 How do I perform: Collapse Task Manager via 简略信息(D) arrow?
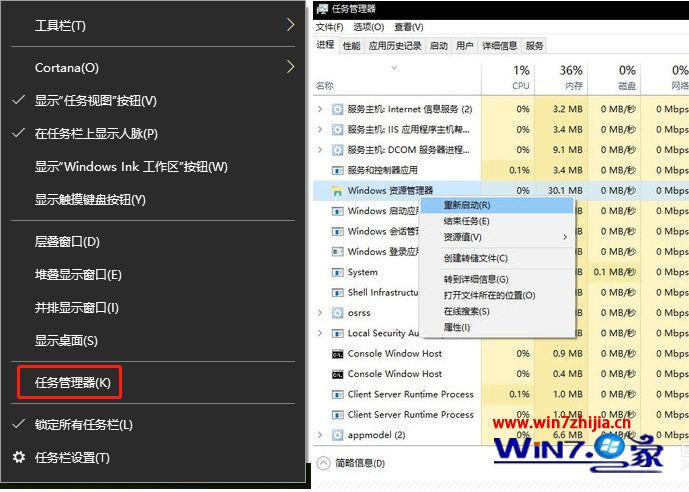tap(323, 463)
